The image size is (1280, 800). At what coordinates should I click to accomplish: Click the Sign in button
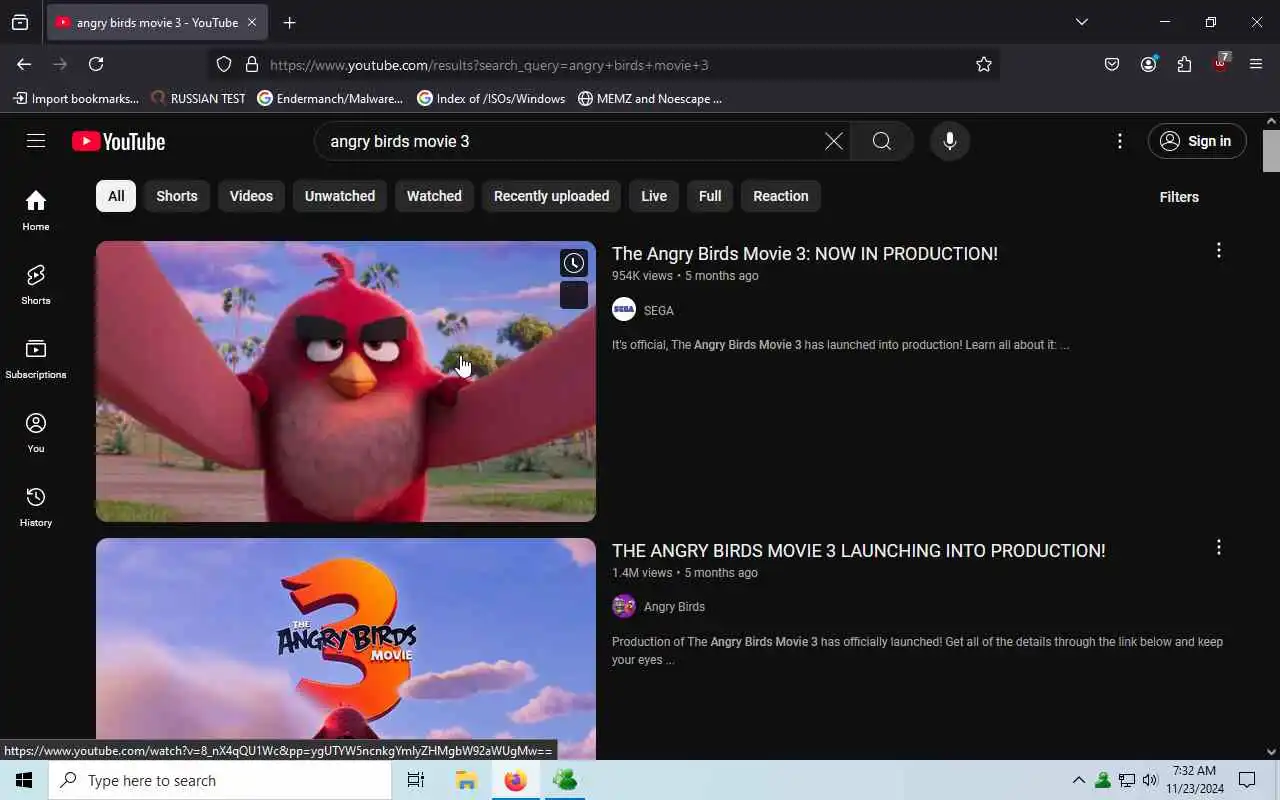point(1197,141)
